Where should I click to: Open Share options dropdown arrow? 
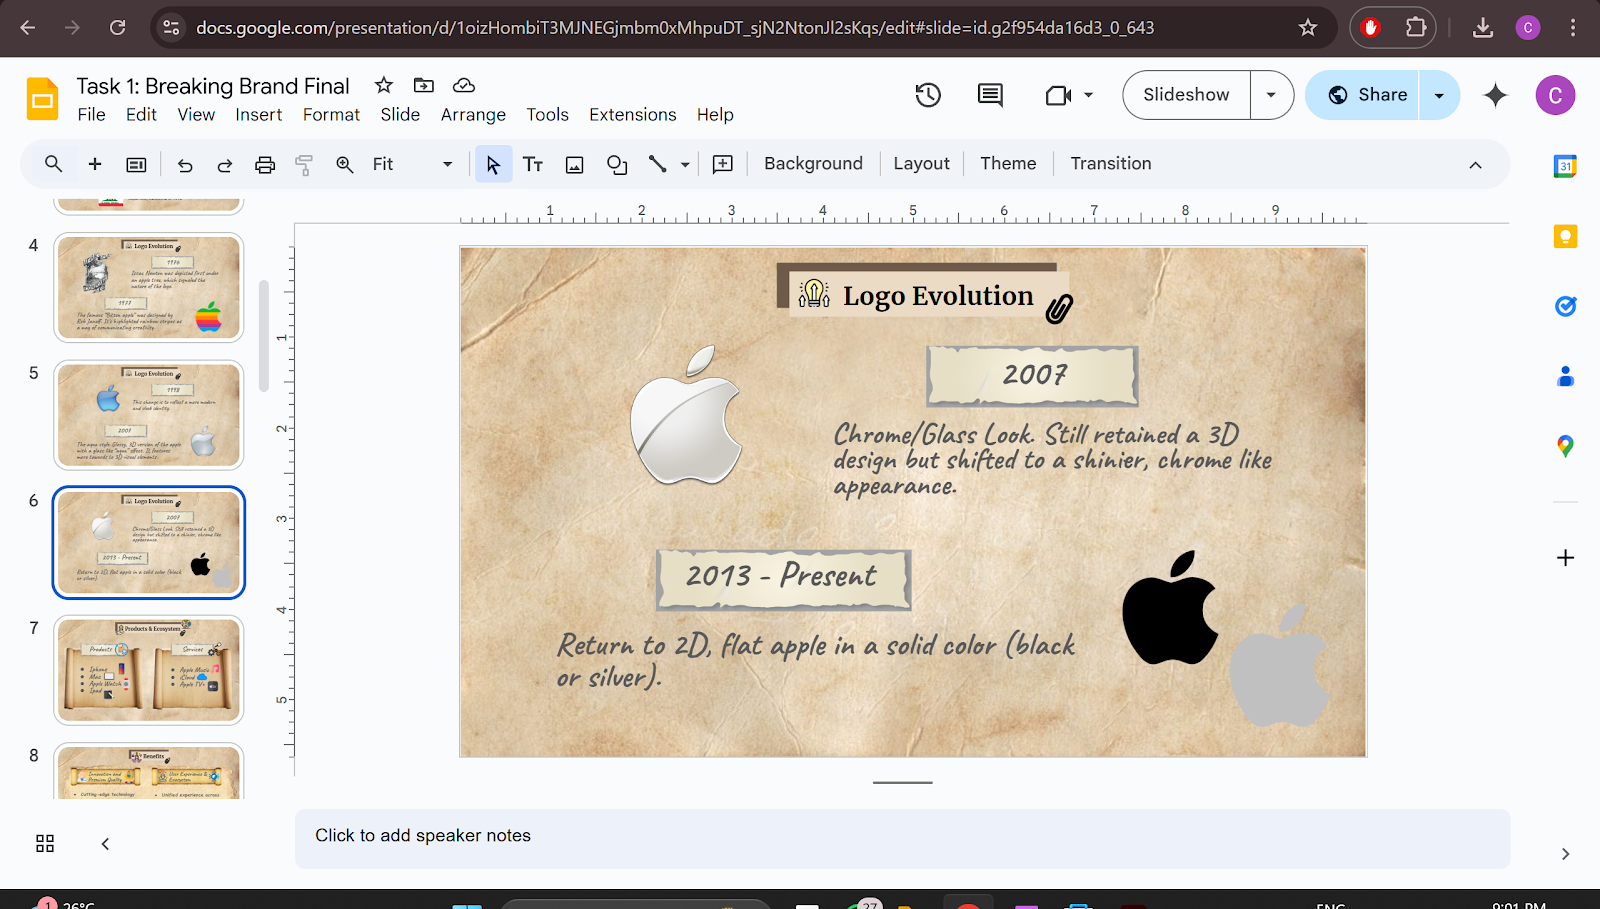pyautogui.click(x=1439, y=95)
